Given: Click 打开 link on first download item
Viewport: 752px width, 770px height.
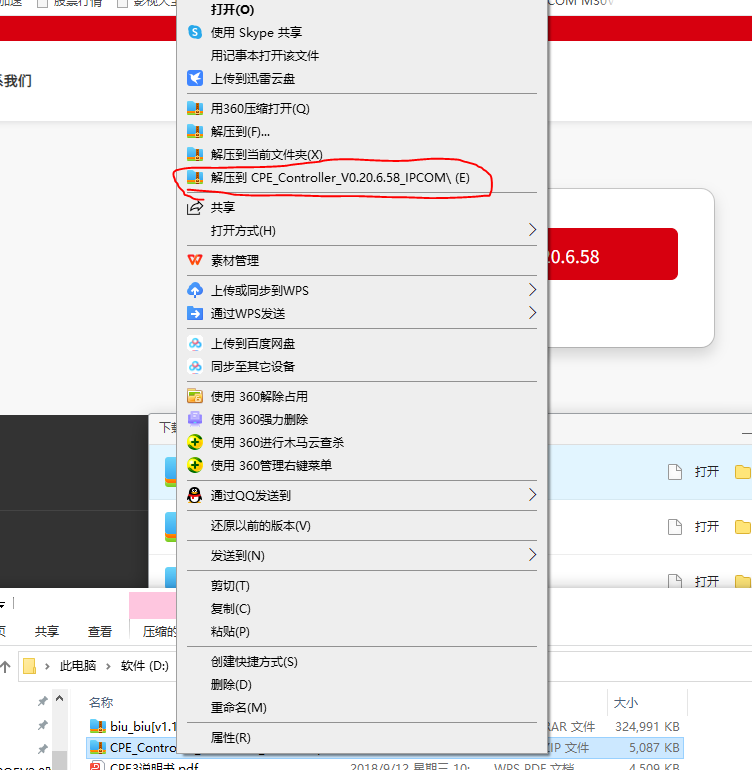Looking at the screenshot, I should pyautogui.click(x=706, y=471).
